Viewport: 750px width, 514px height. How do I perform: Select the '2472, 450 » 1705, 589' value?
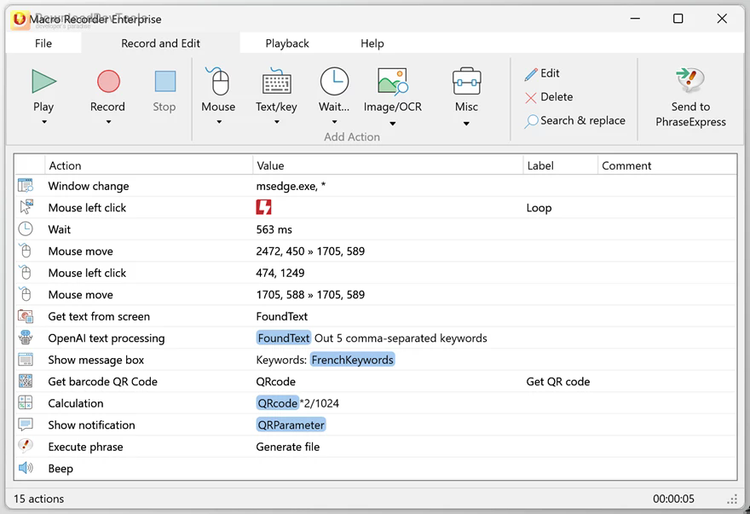pos(310,251)
